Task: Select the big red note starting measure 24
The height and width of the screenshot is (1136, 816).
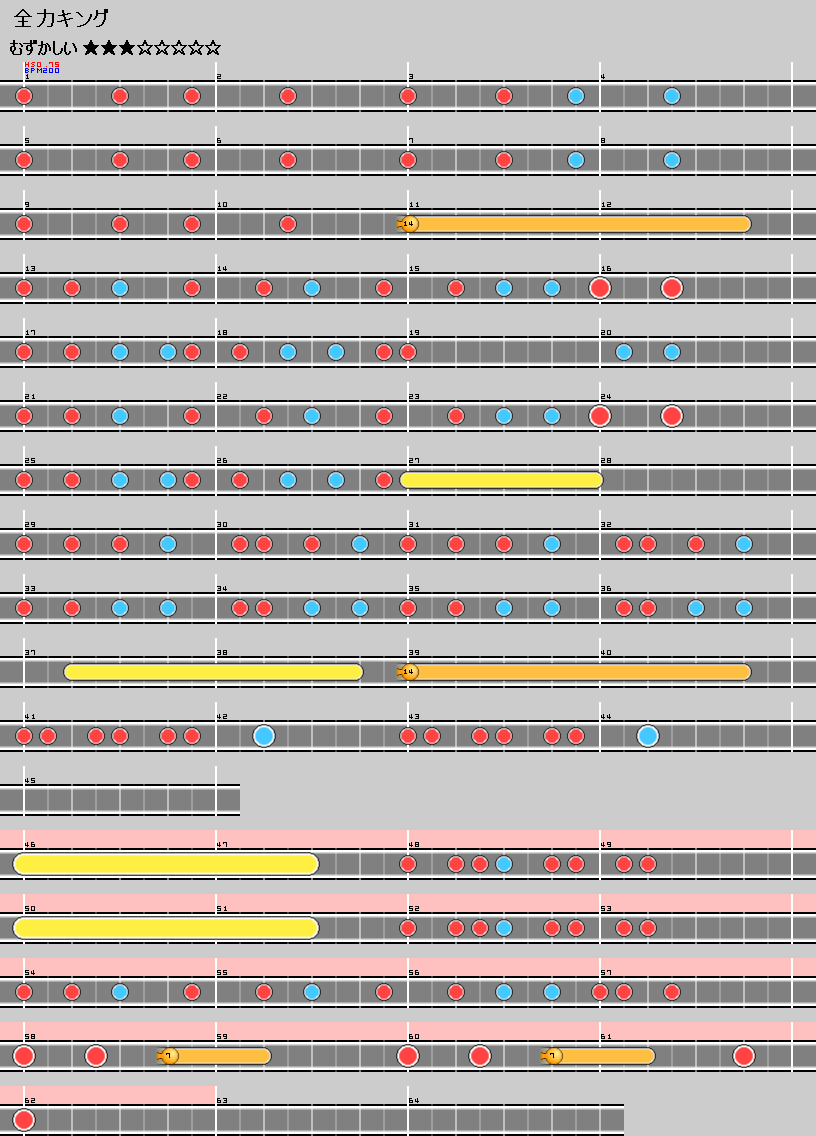Action: point(600,416)
